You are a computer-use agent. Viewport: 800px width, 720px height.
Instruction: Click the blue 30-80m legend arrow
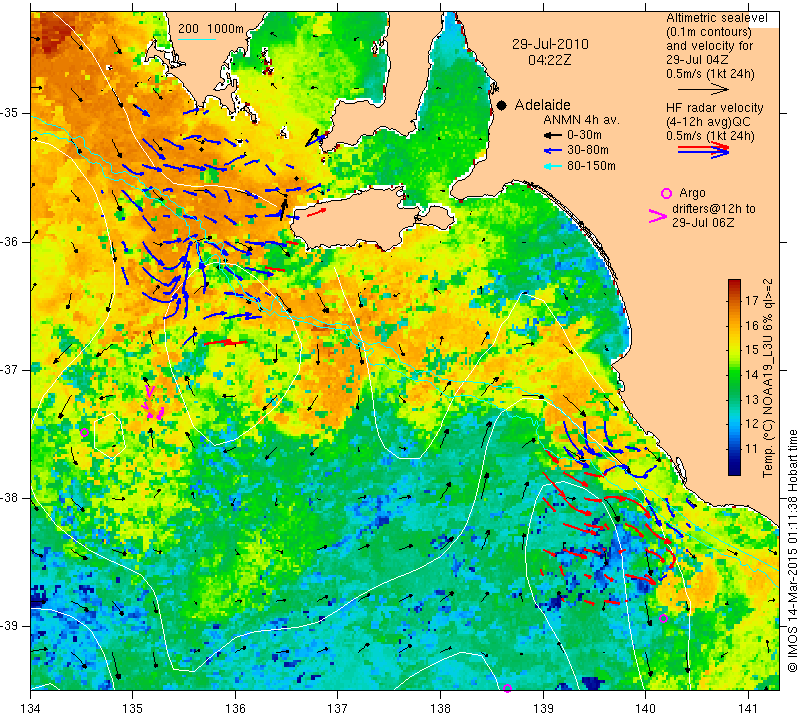[553, 151]
